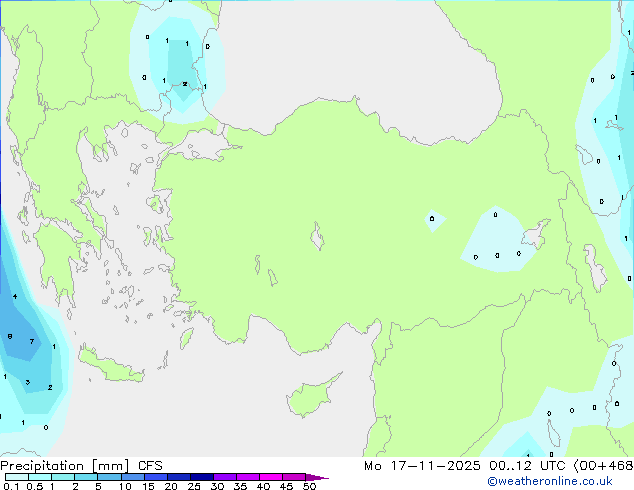The image size is (634, 490).
Task: Click the legend swatch between 2 and 5
Action: point(86,477)
